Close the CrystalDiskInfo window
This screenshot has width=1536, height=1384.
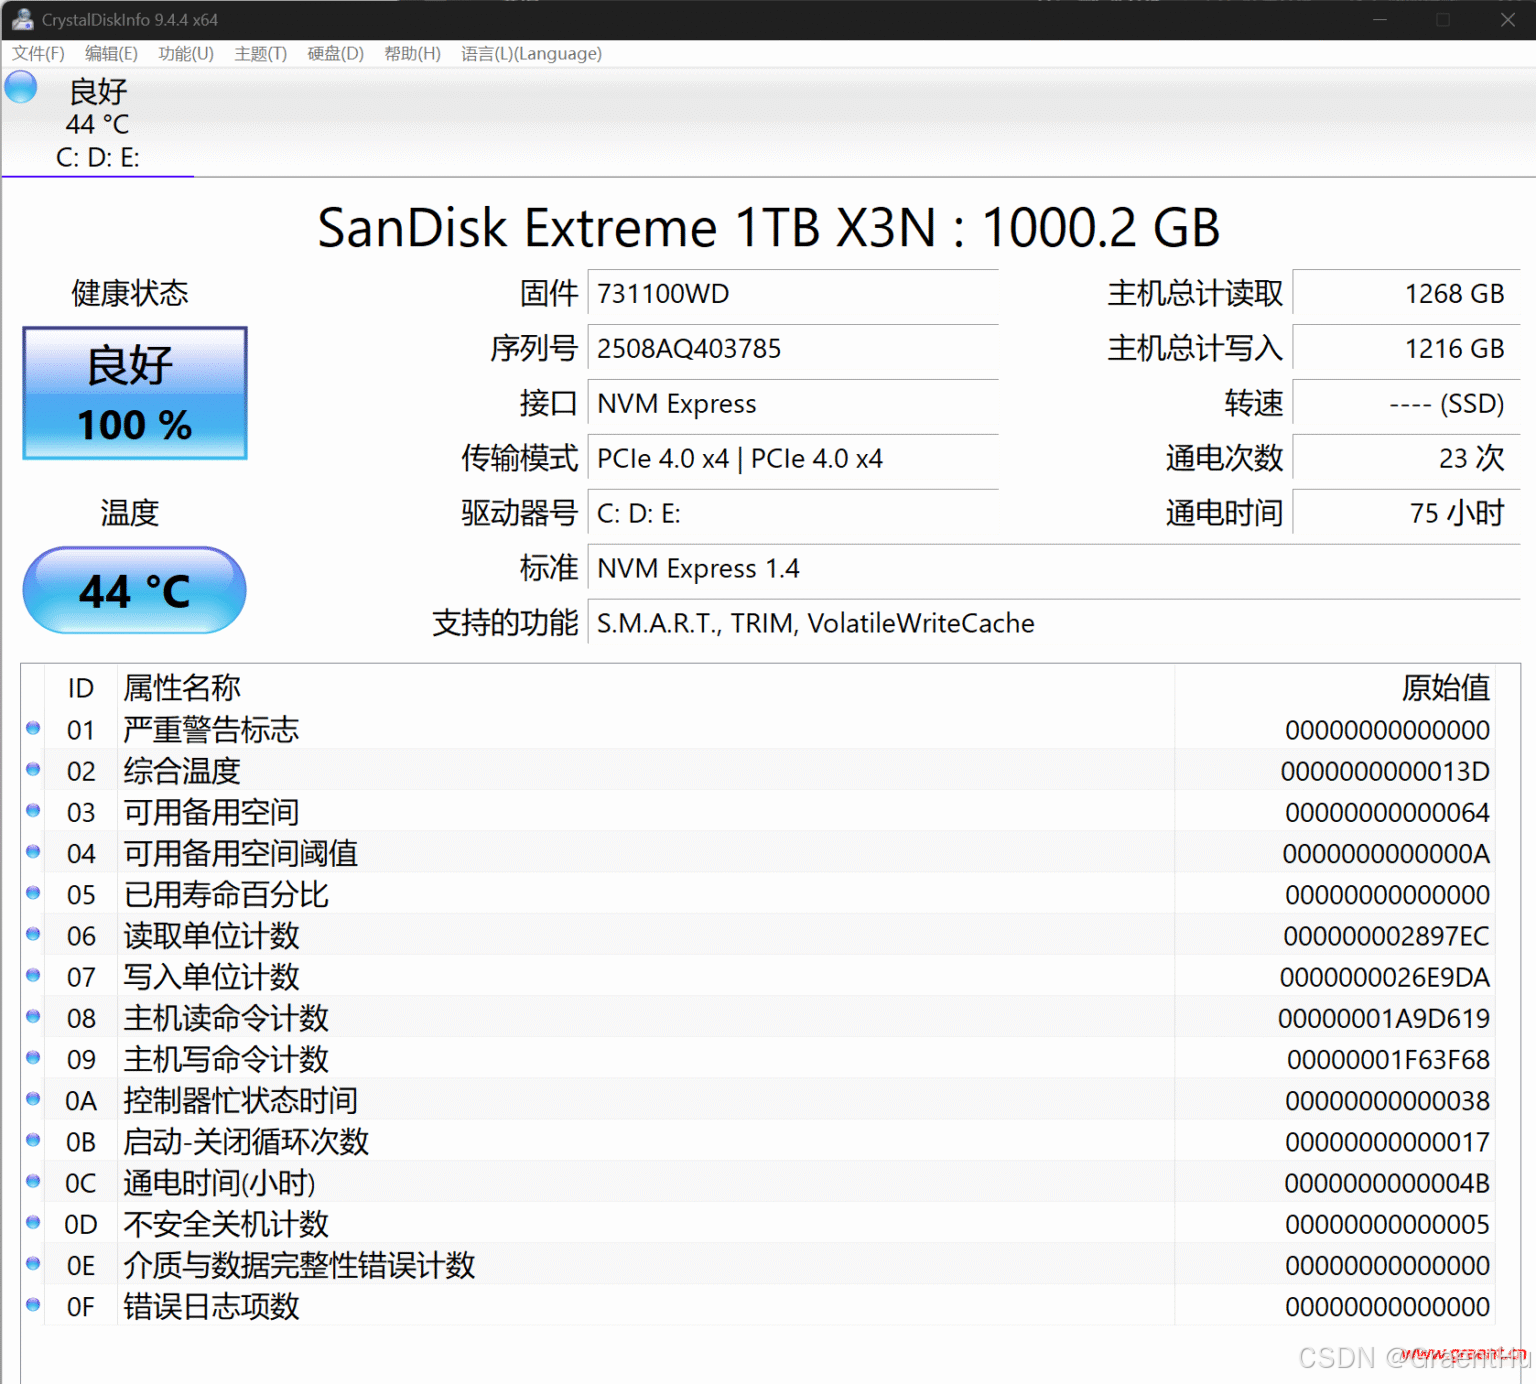point(1507,19)
